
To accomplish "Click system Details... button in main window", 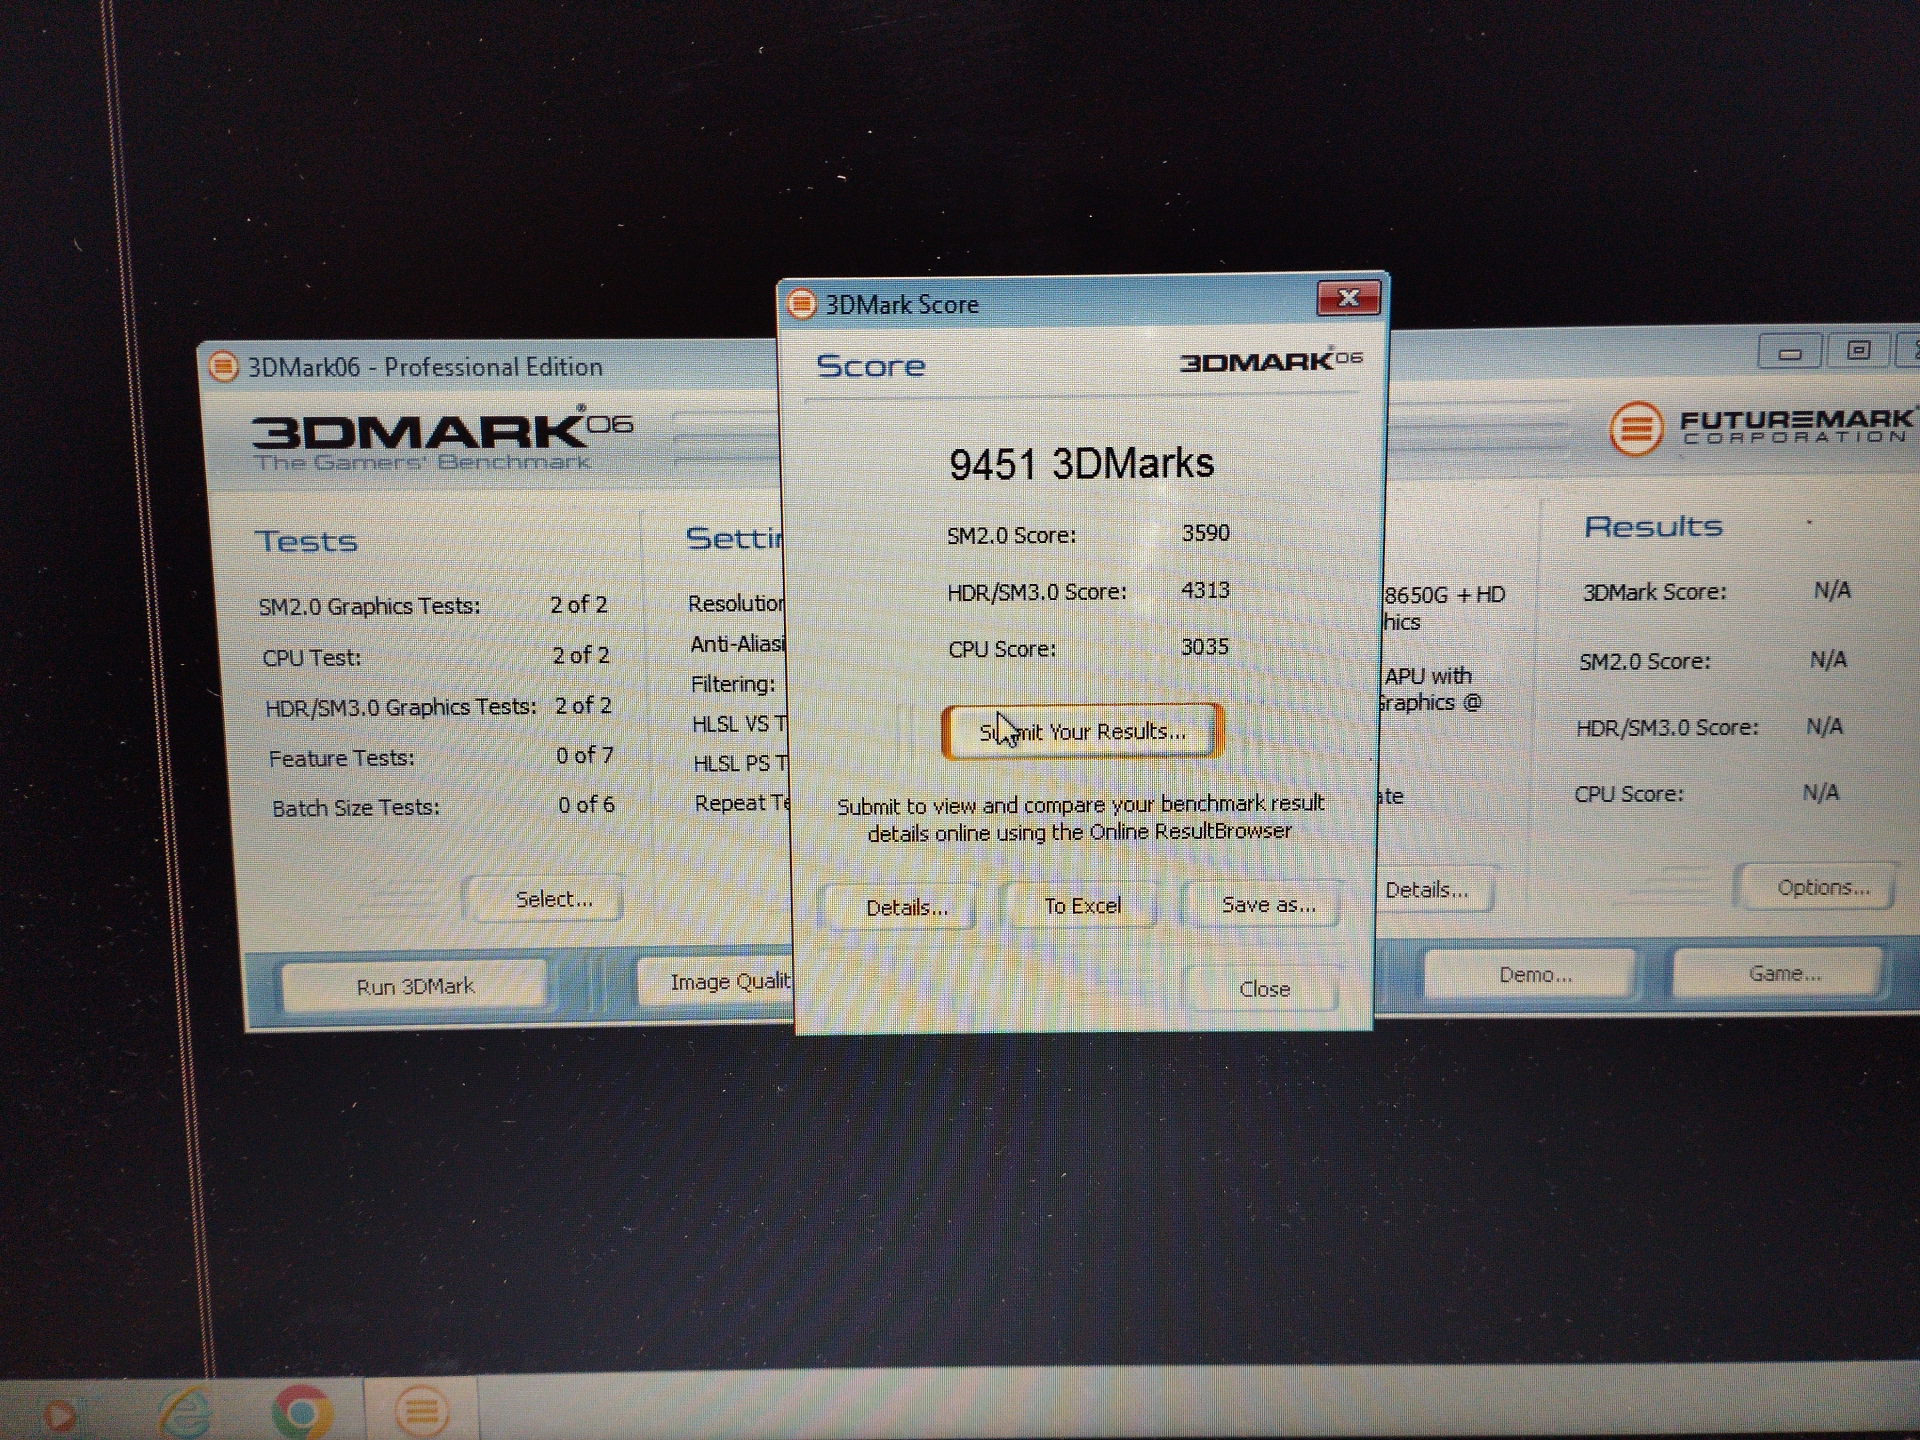I will point(1434,890).
